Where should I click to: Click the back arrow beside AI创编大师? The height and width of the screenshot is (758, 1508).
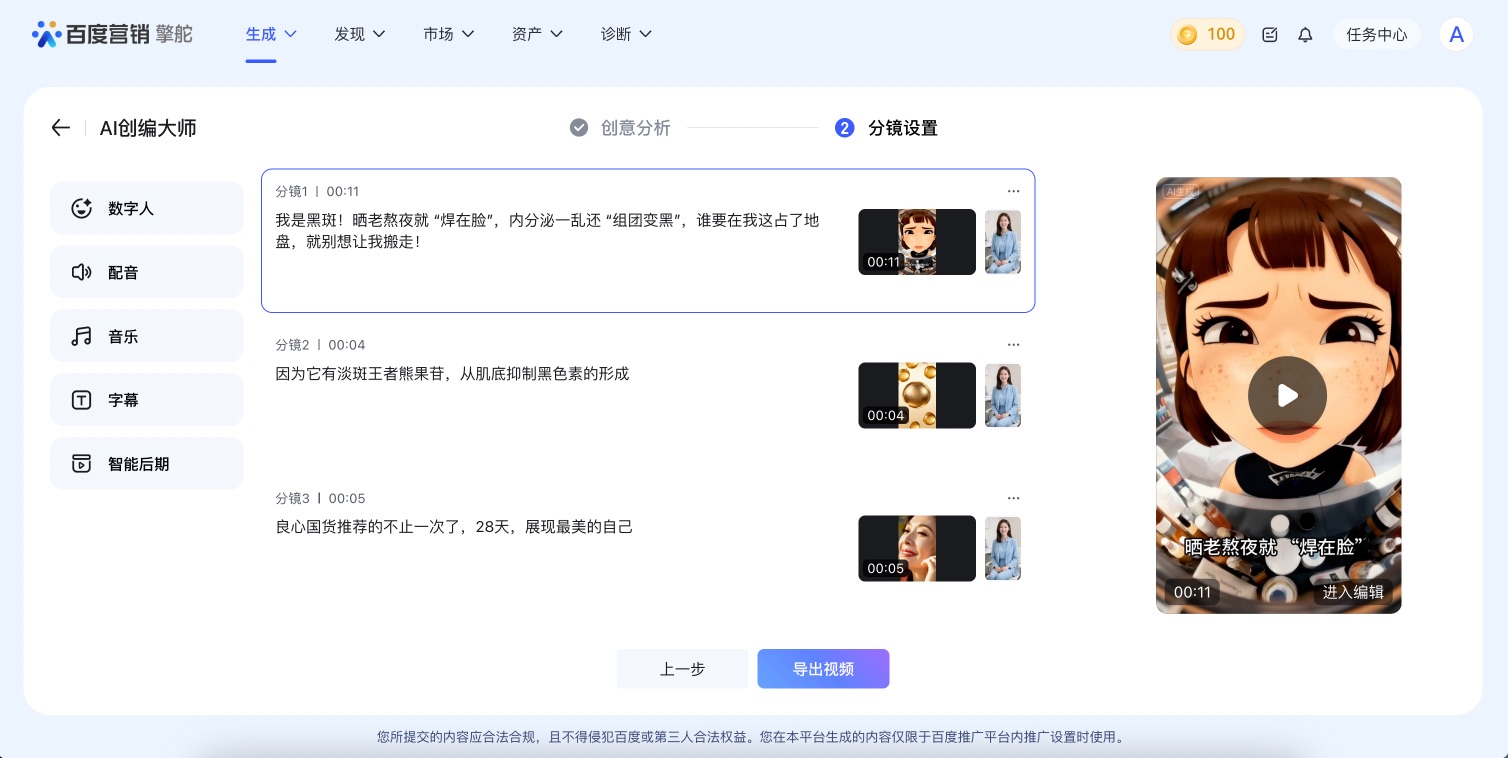(x=61, y=128)
